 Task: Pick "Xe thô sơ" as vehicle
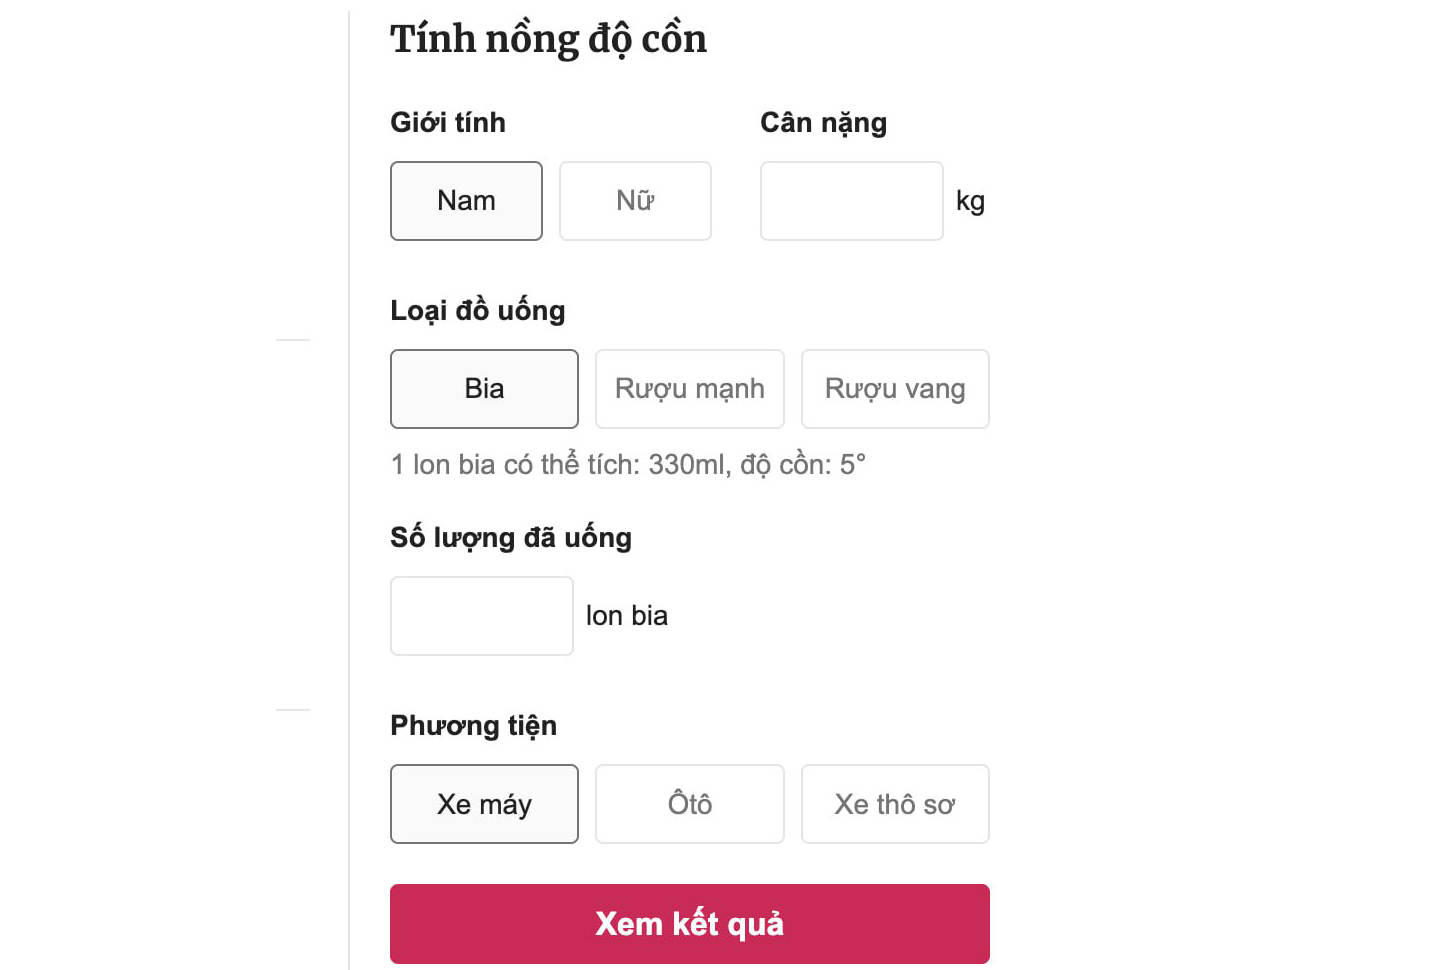(894, 803)
